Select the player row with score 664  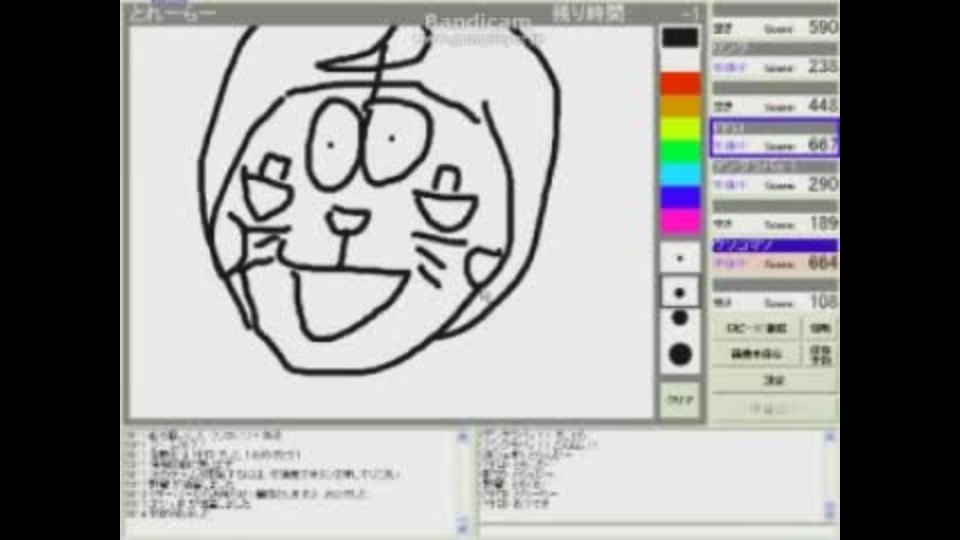[x=775, y=257]
